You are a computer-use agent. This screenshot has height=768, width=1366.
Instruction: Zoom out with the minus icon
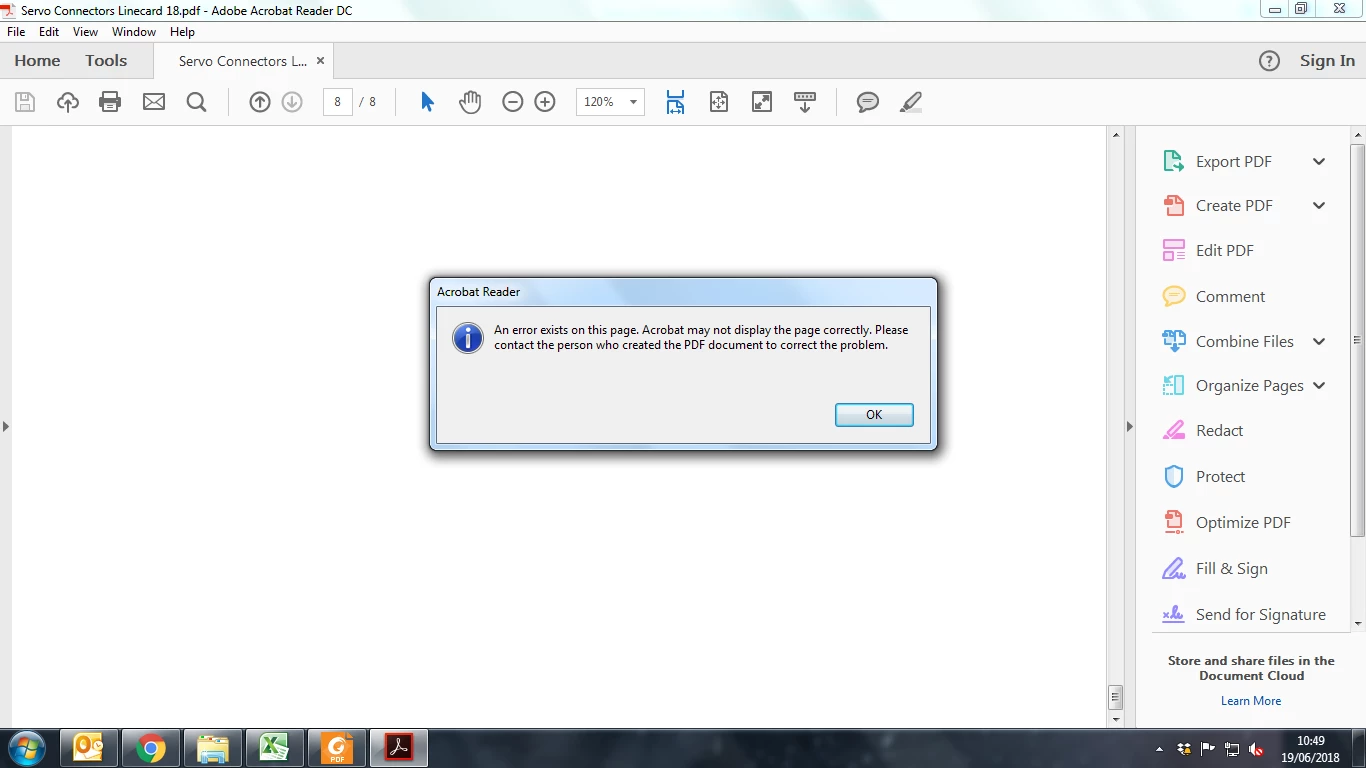(x=513, y=102)
